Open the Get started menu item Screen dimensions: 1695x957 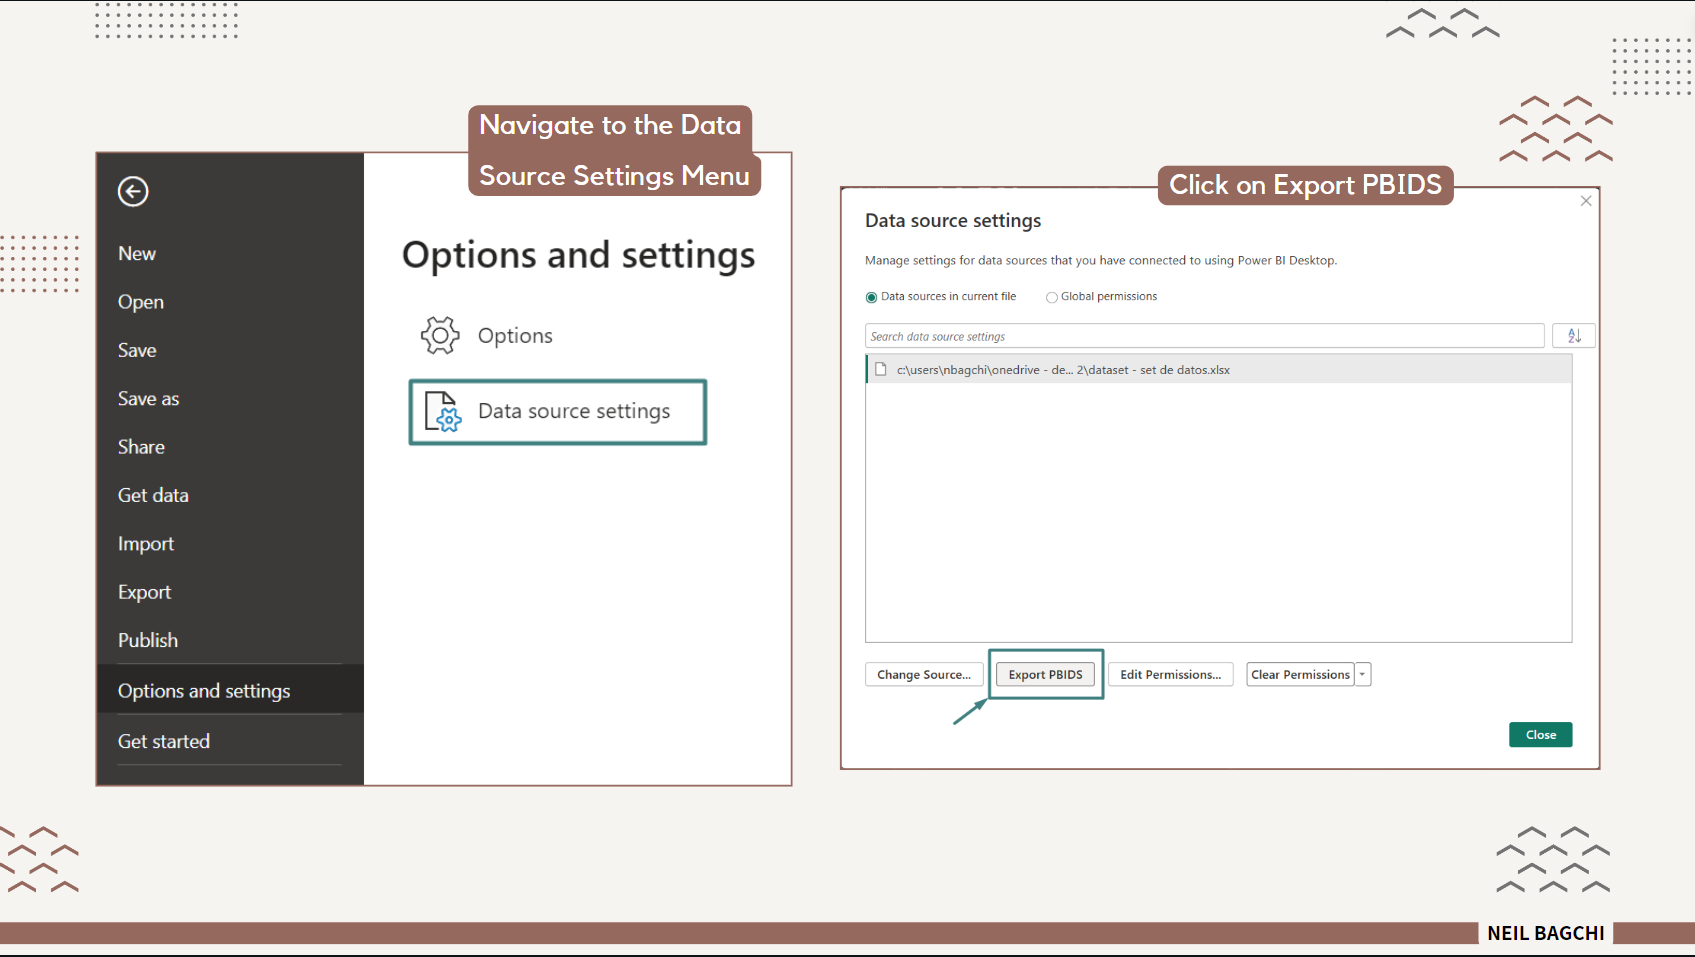tap(164, 740)
